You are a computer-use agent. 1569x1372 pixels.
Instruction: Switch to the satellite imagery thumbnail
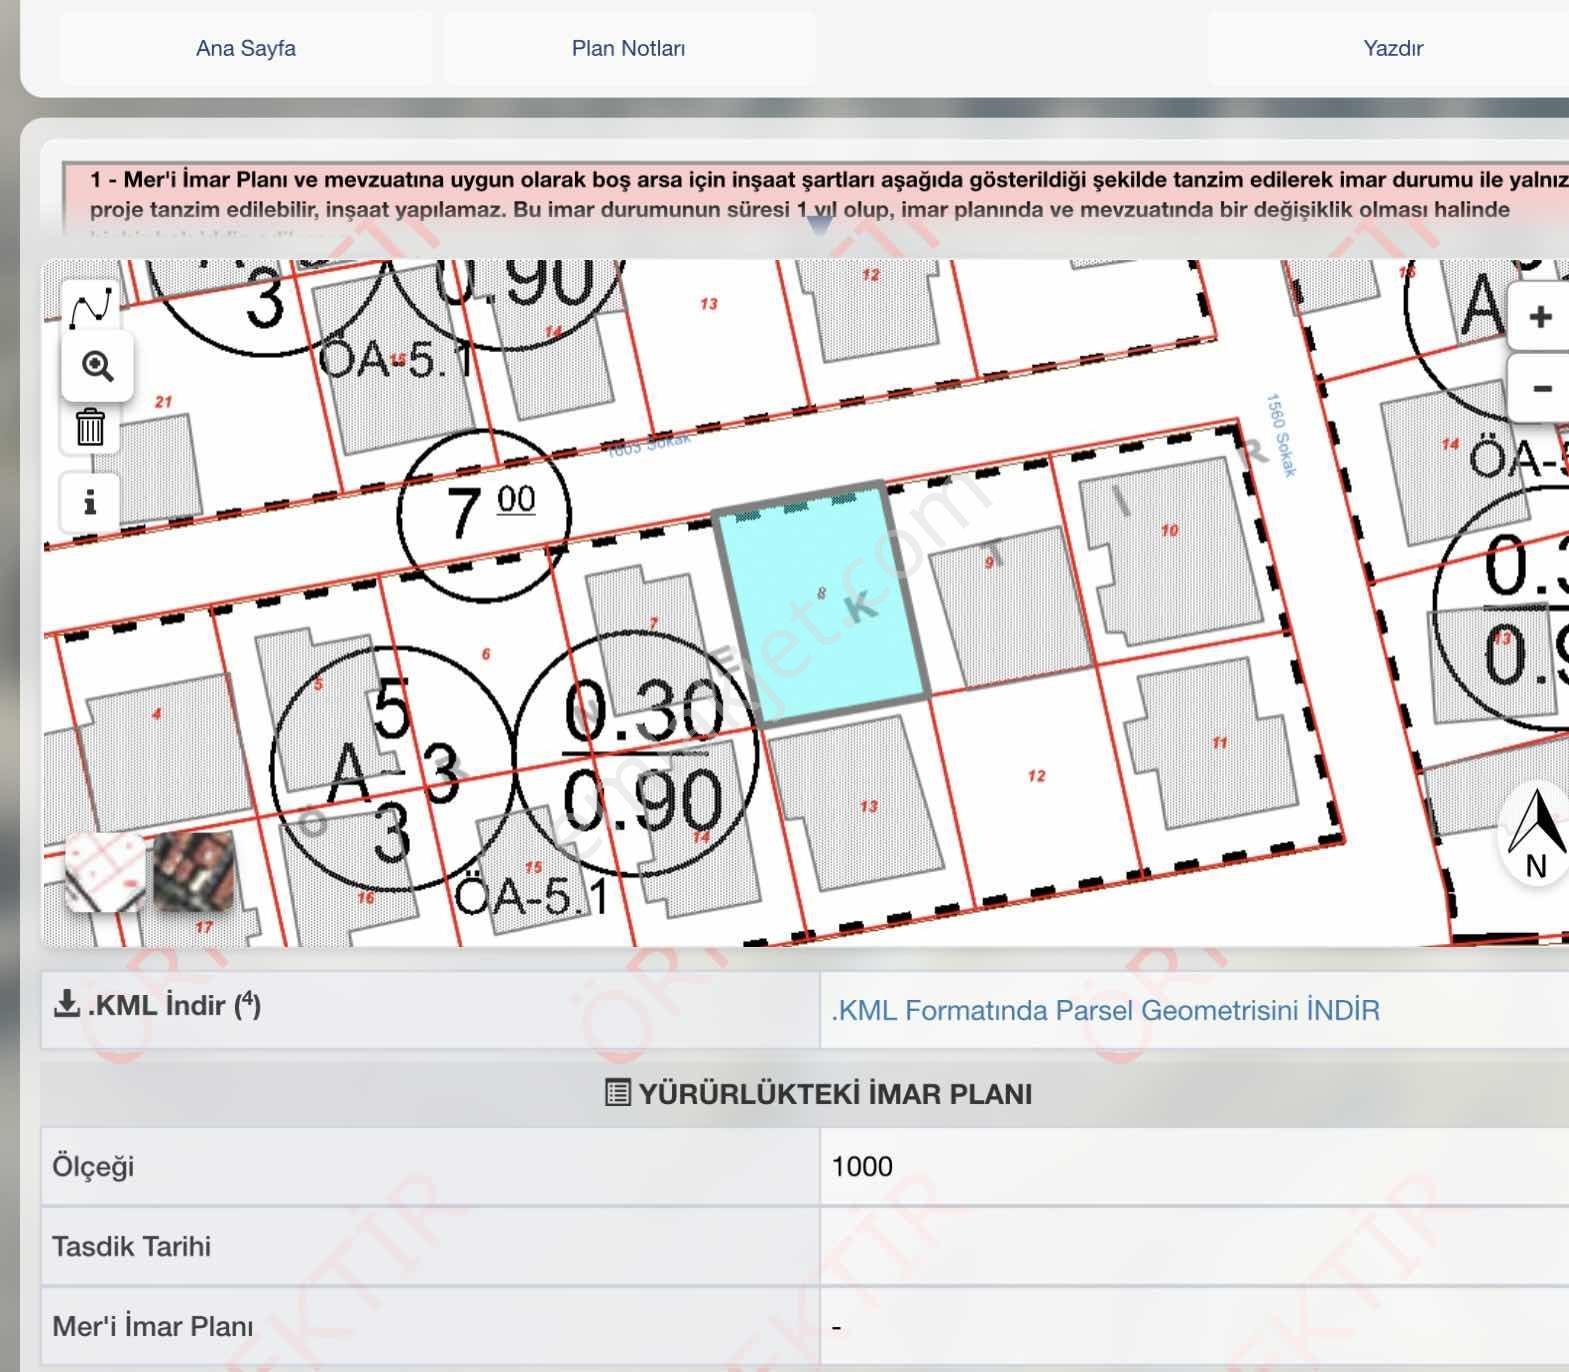(194, 872)
